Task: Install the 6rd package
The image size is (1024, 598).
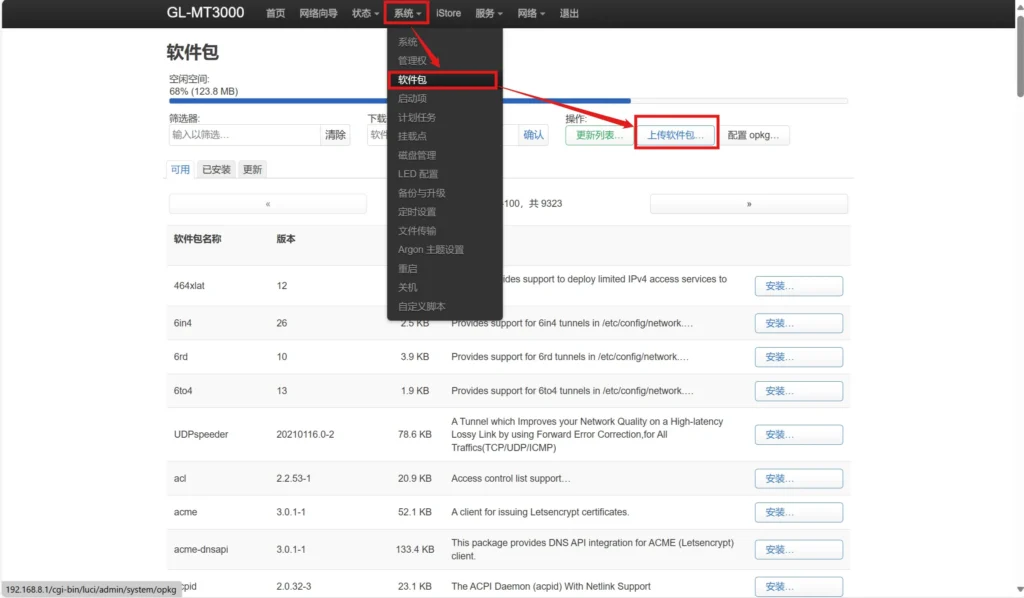Action: click(x=799, y=357)
